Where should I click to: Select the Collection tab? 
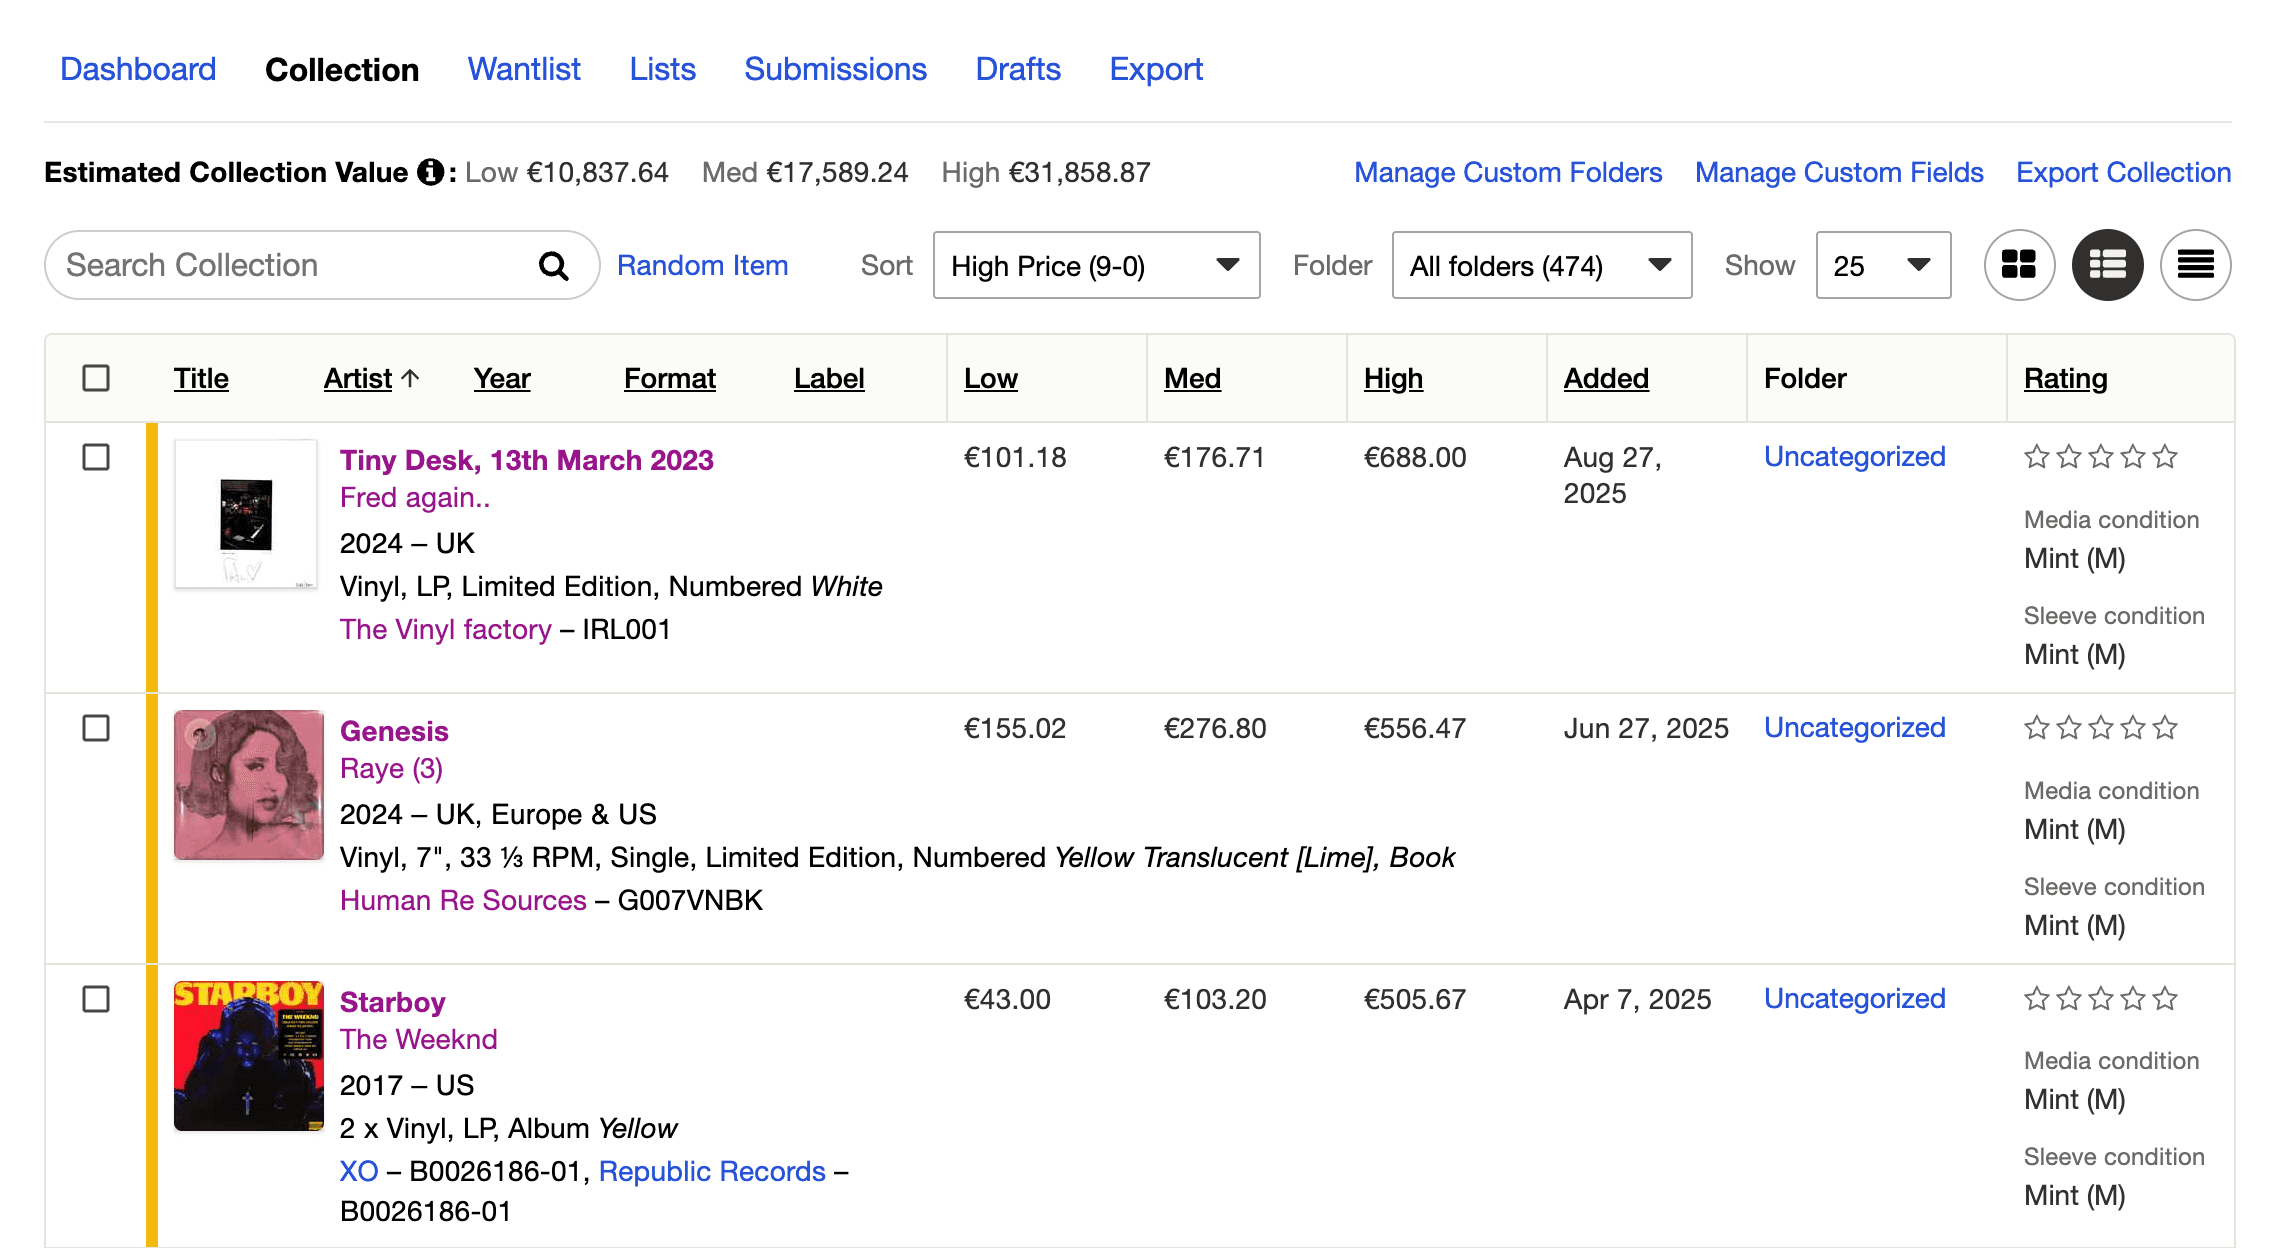[x=342, y=69]
